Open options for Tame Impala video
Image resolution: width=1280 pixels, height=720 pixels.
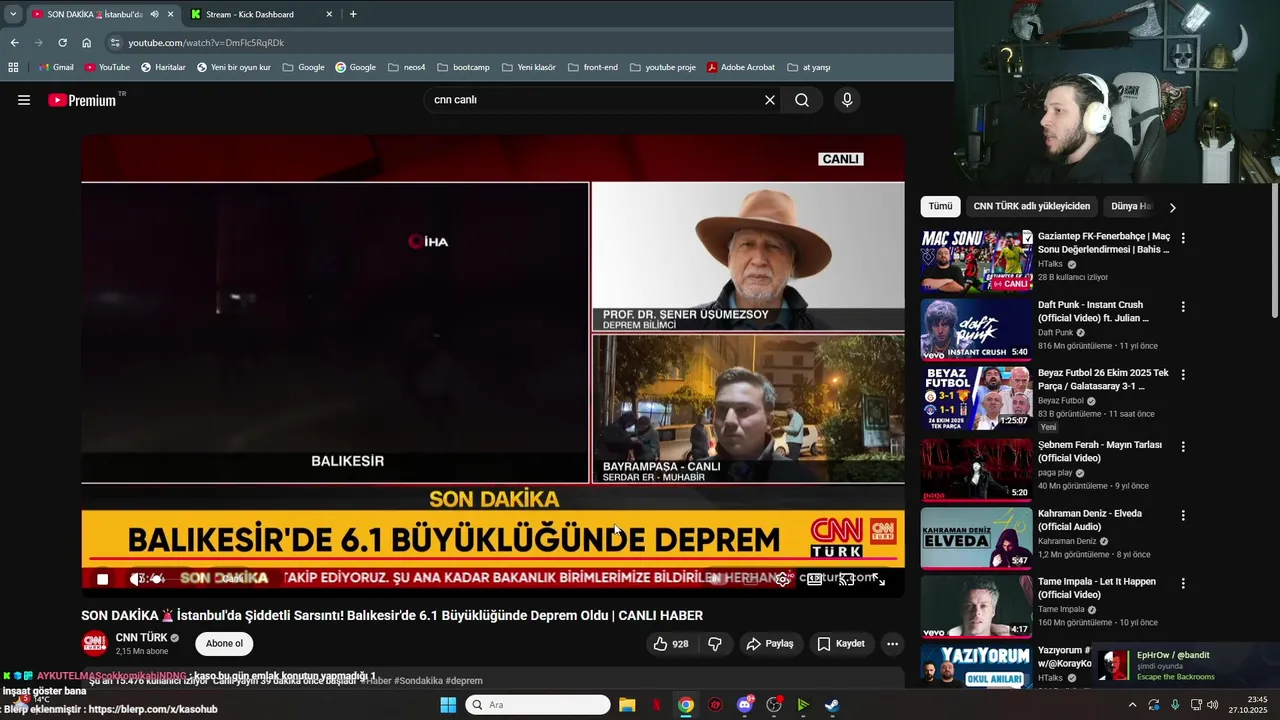pyautogui.click(x=1183, y=583)
